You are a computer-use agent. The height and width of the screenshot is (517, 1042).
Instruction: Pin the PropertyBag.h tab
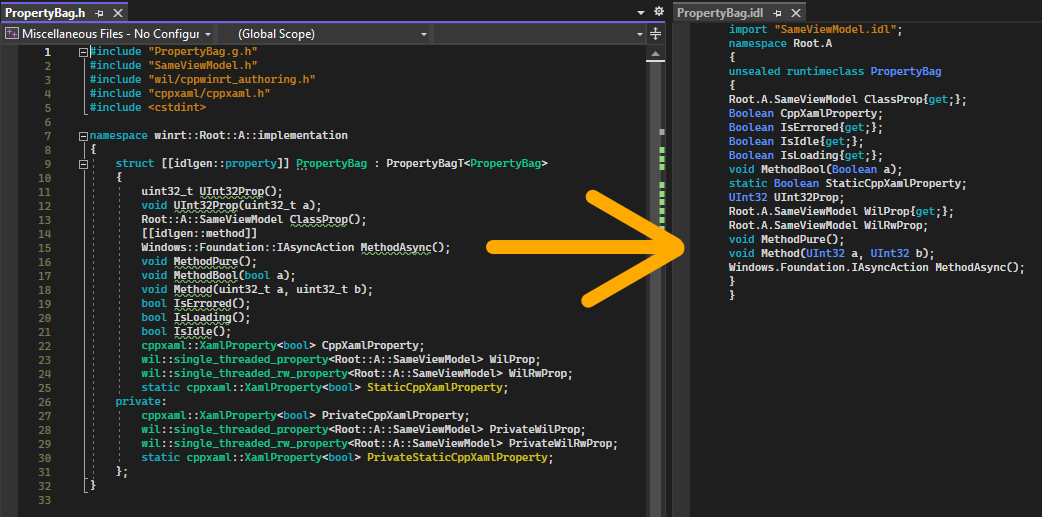[99, 12]
